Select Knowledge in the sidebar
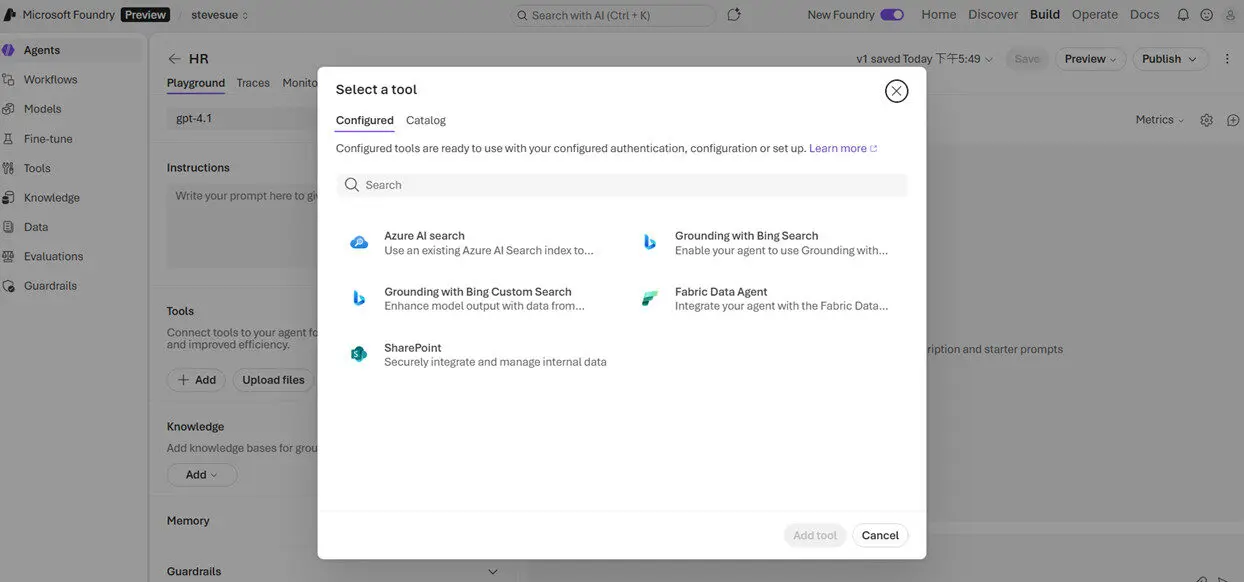The height and width of the screenshot is (582, 1244). point(51,198)
